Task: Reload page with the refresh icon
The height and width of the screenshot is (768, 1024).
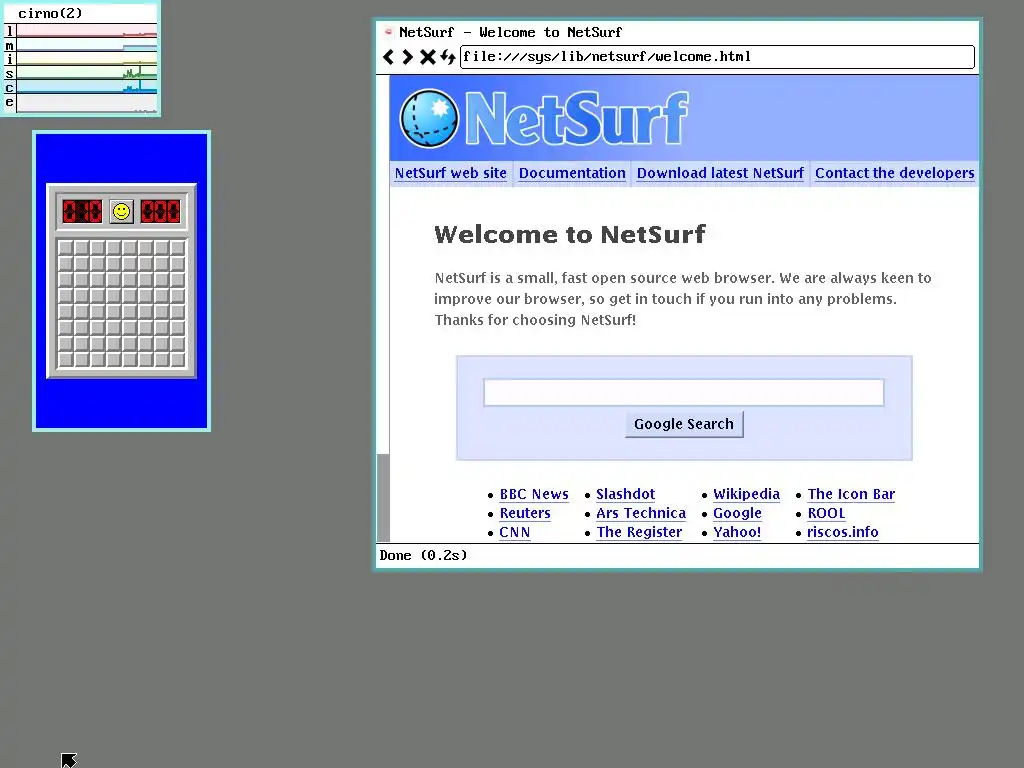Action: 447,57
